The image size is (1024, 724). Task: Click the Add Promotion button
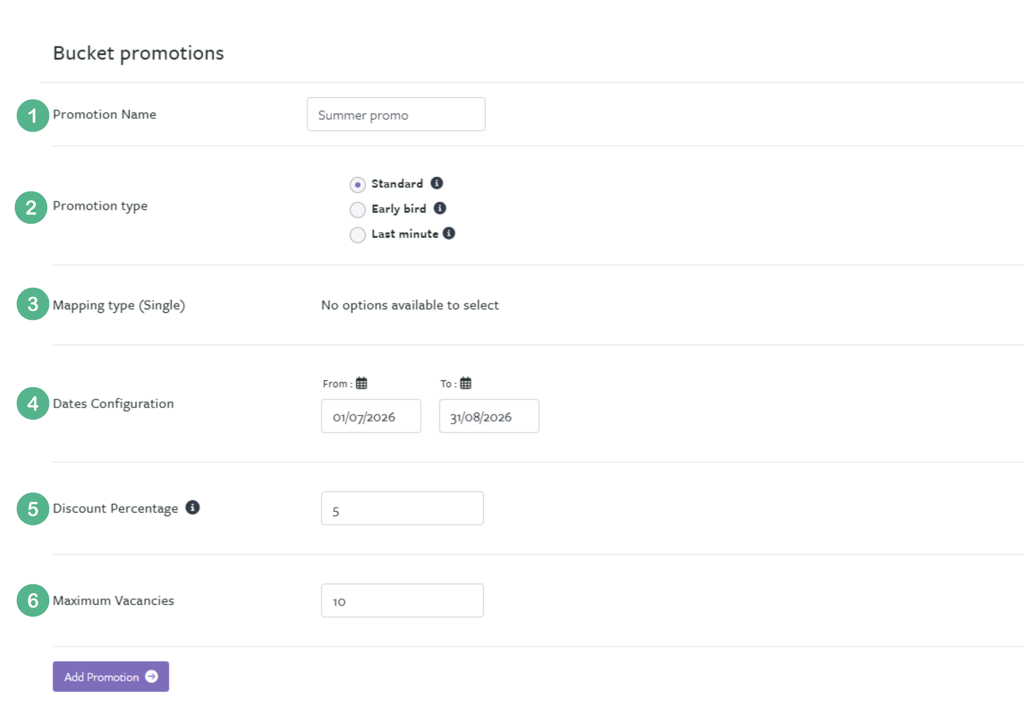(111, 676)
